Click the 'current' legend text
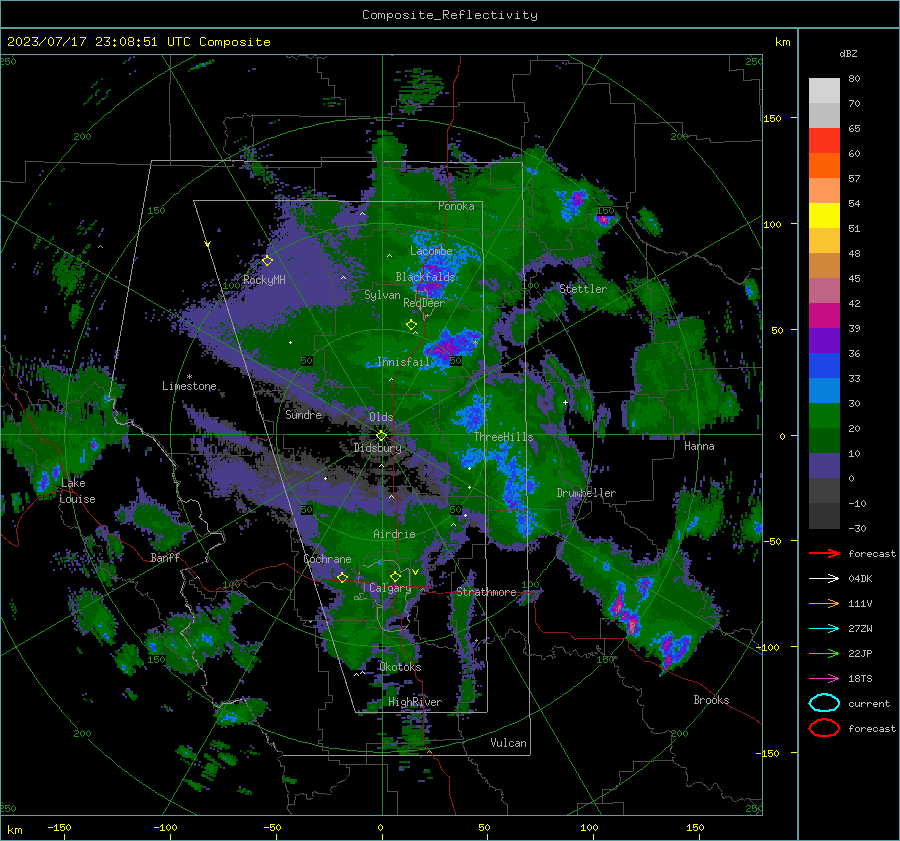Viewport: 900px width, 841px height. click(x=869, y=704)
